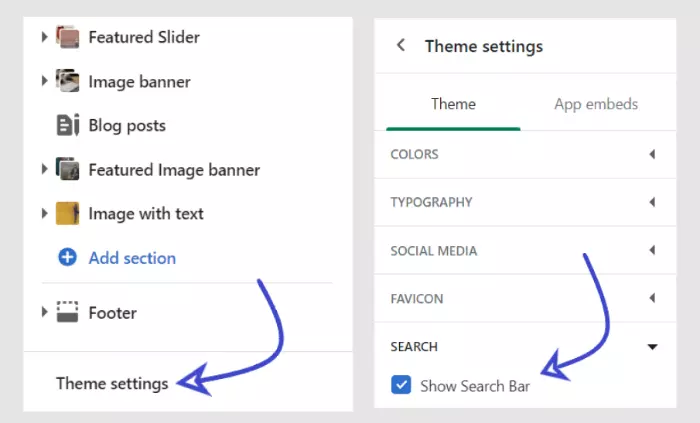700x423 pixels.
Task: Expand the SOCIAL MEDIA settings group arrow
Action: (652, 250)
